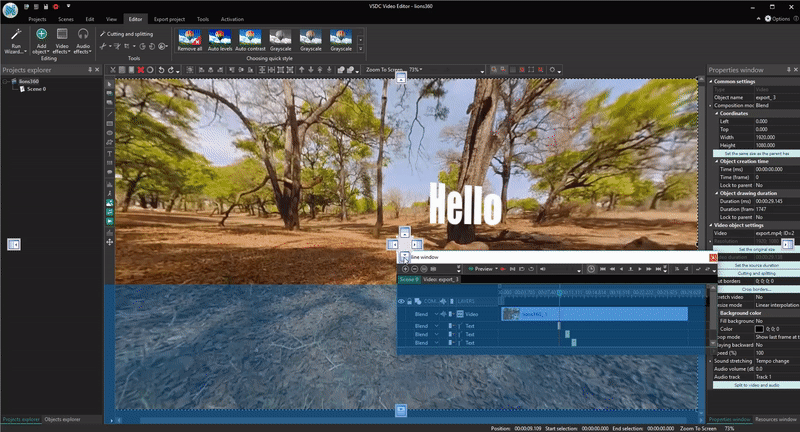
Task: Click the undo arrow icon
Action: [161, 70]
